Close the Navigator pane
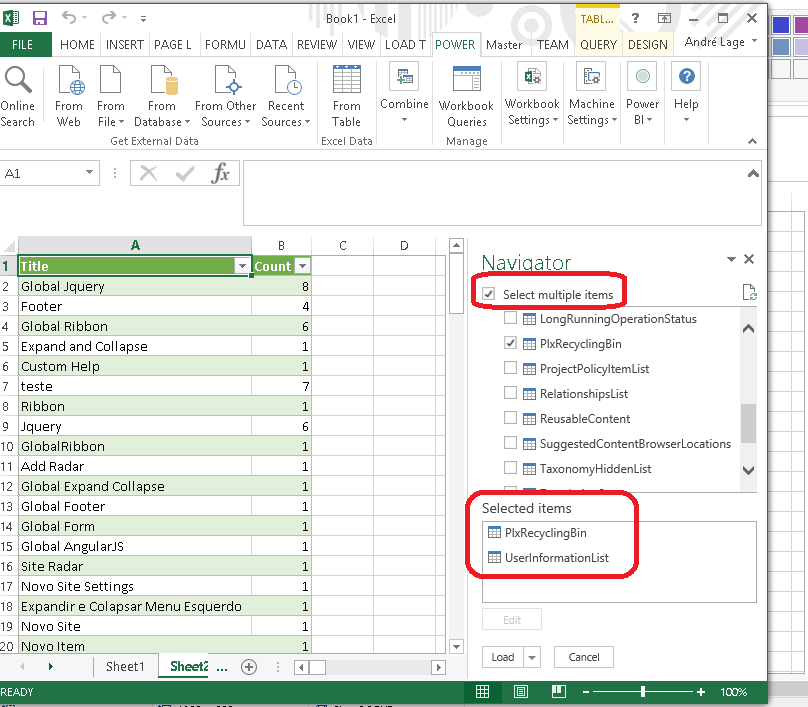Image resolution: width=808 pixels, height=707 pixels. tap(749, 259)
